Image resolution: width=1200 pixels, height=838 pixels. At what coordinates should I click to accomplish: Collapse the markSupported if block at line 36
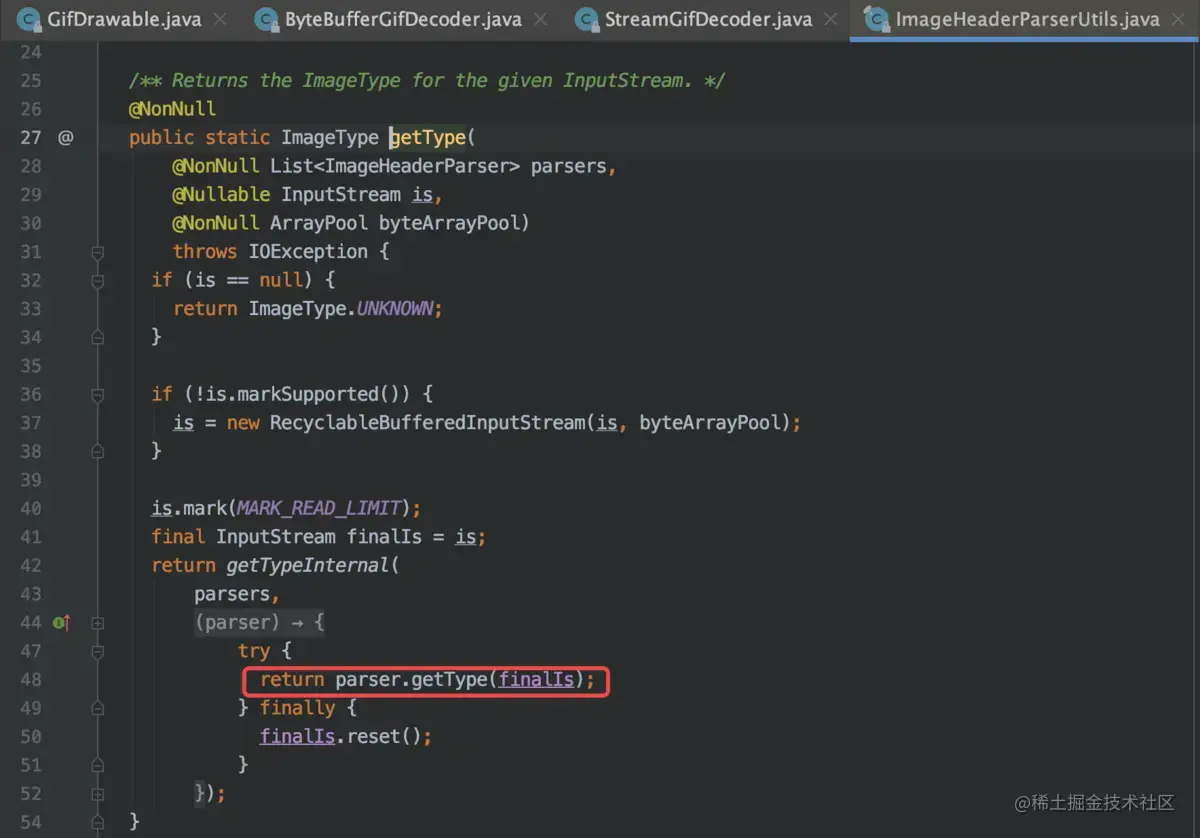pyautogui.click(x=97, y=394)
